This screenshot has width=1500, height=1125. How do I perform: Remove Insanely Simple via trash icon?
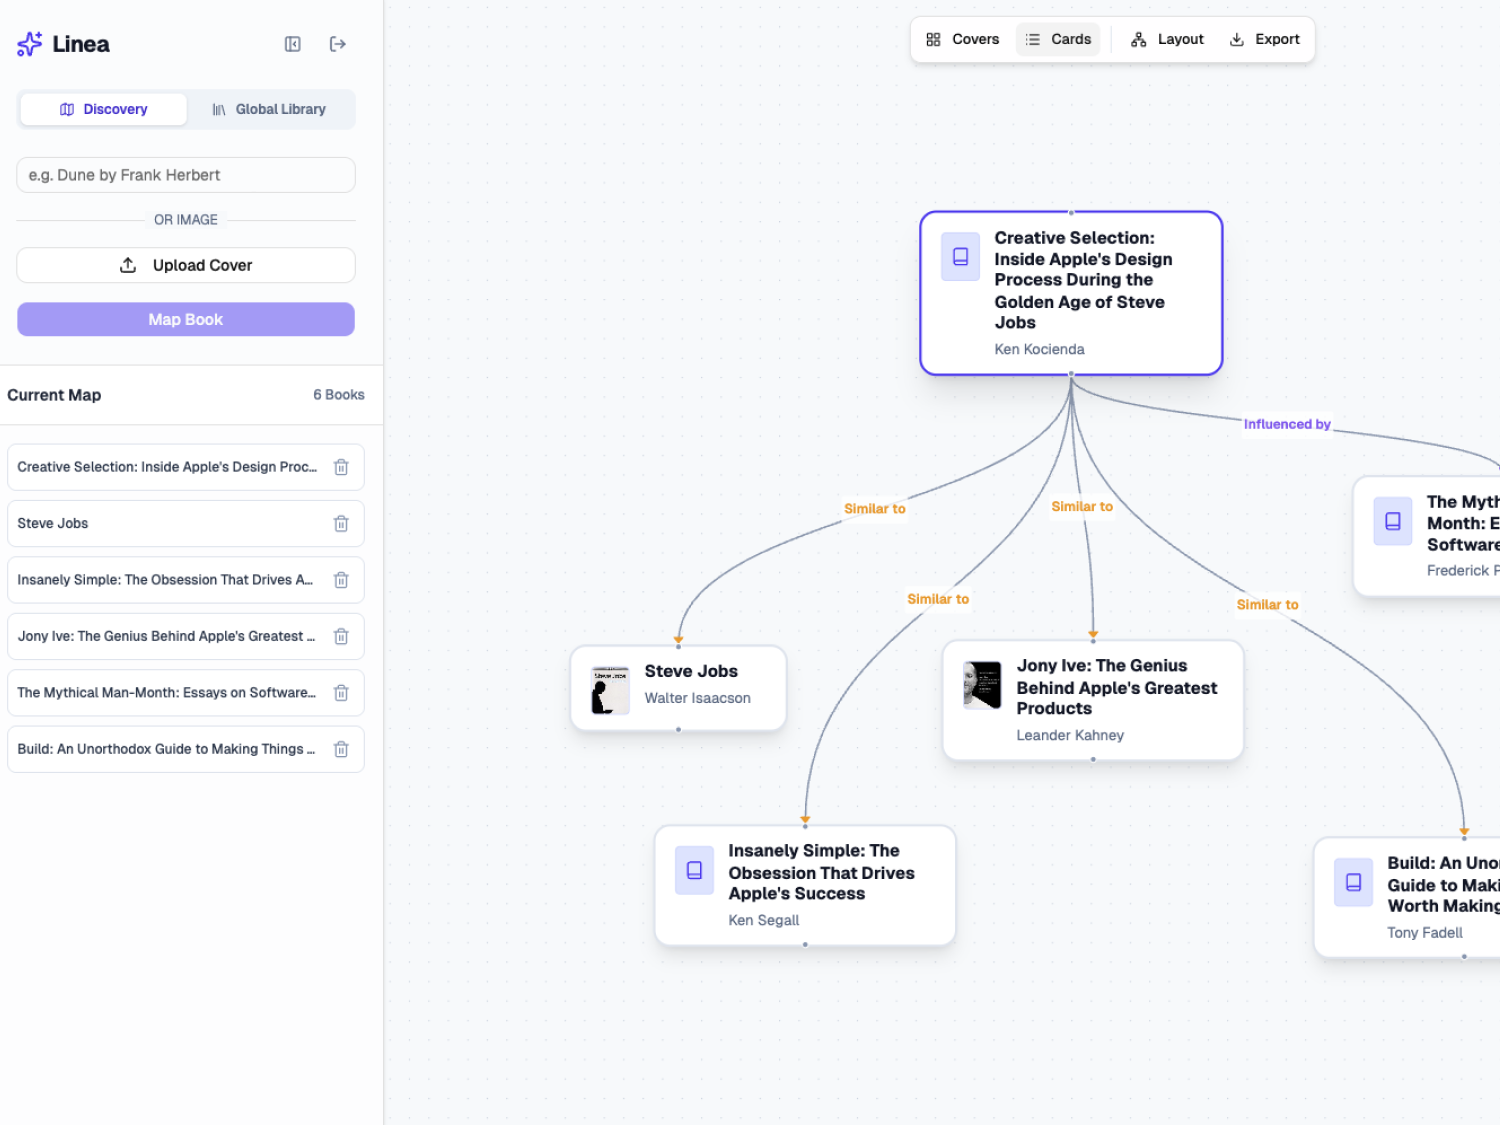[341, 580]
